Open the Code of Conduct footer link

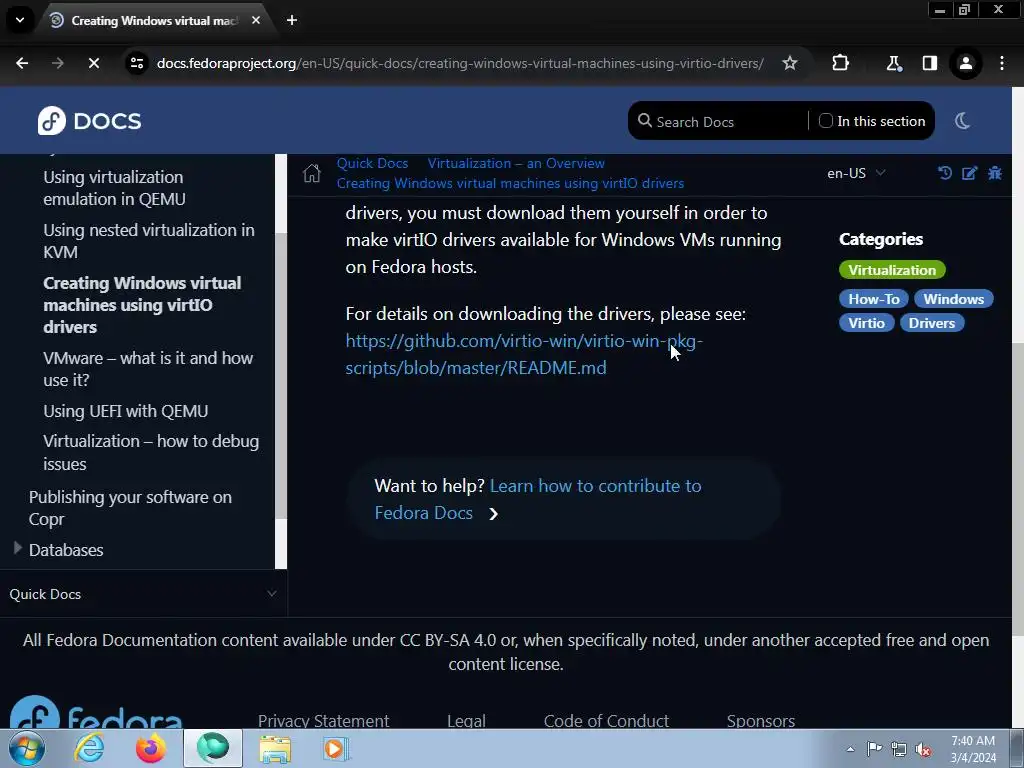[606, 720]
